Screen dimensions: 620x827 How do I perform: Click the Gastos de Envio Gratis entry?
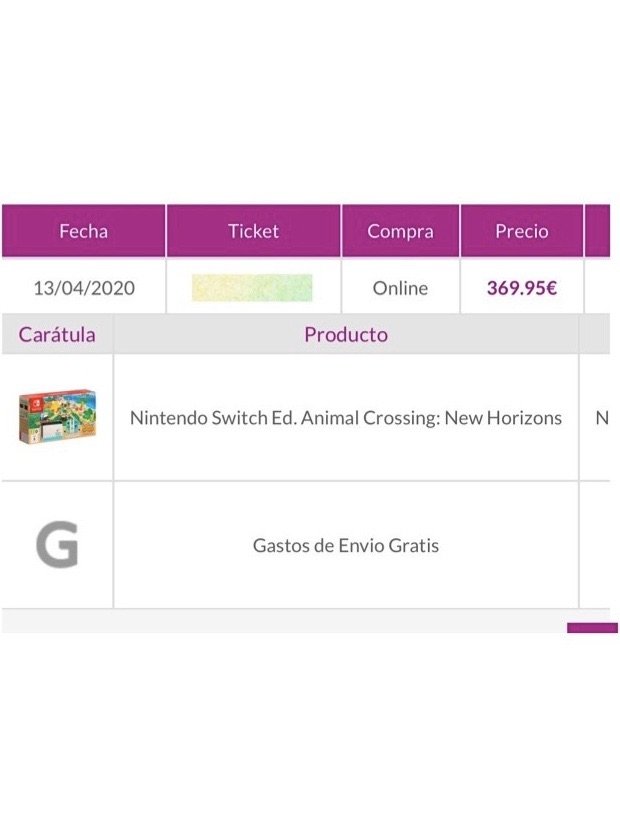(x=346, y=545)
